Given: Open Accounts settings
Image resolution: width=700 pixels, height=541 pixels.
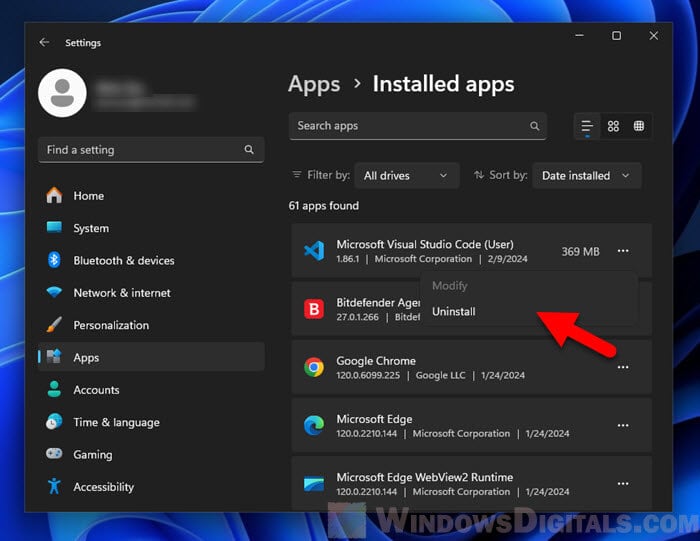Looking at the screenshot, I should click(x=151, y=390).
